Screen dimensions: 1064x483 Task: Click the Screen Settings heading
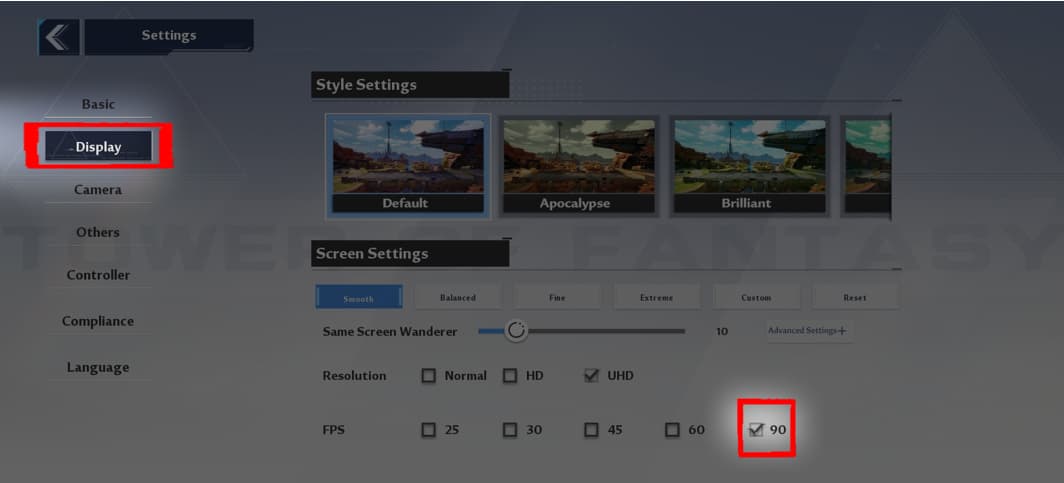372,254
